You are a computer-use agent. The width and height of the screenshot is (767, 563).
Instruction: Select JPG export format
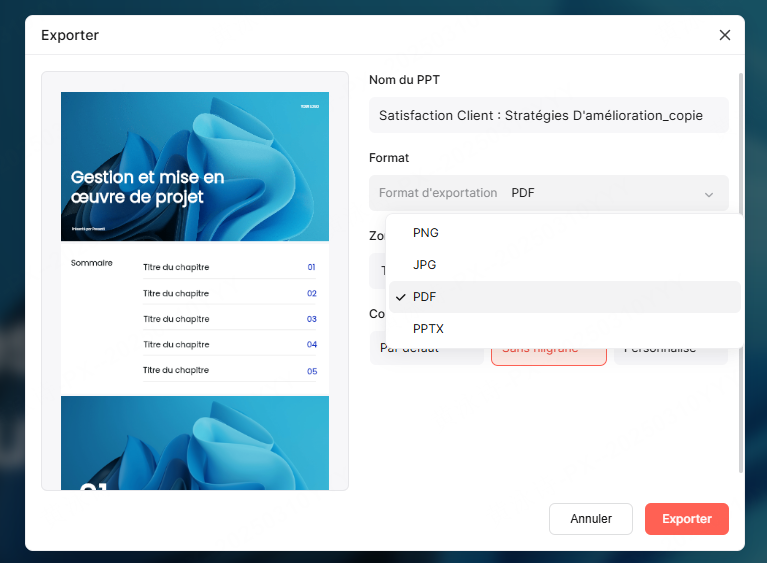pyautogui.click(x=425, y=265)
